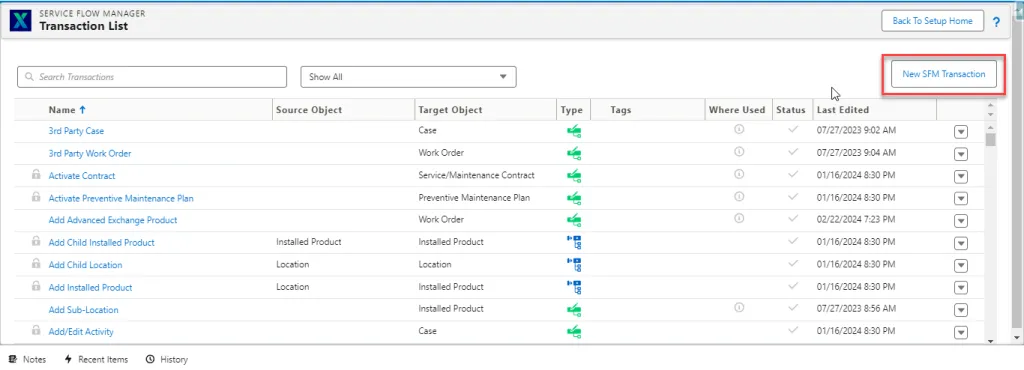Click type icon for Add Advanced Exchange Product
Viewport: 1024px width, 370px height.
pos(574,220)
